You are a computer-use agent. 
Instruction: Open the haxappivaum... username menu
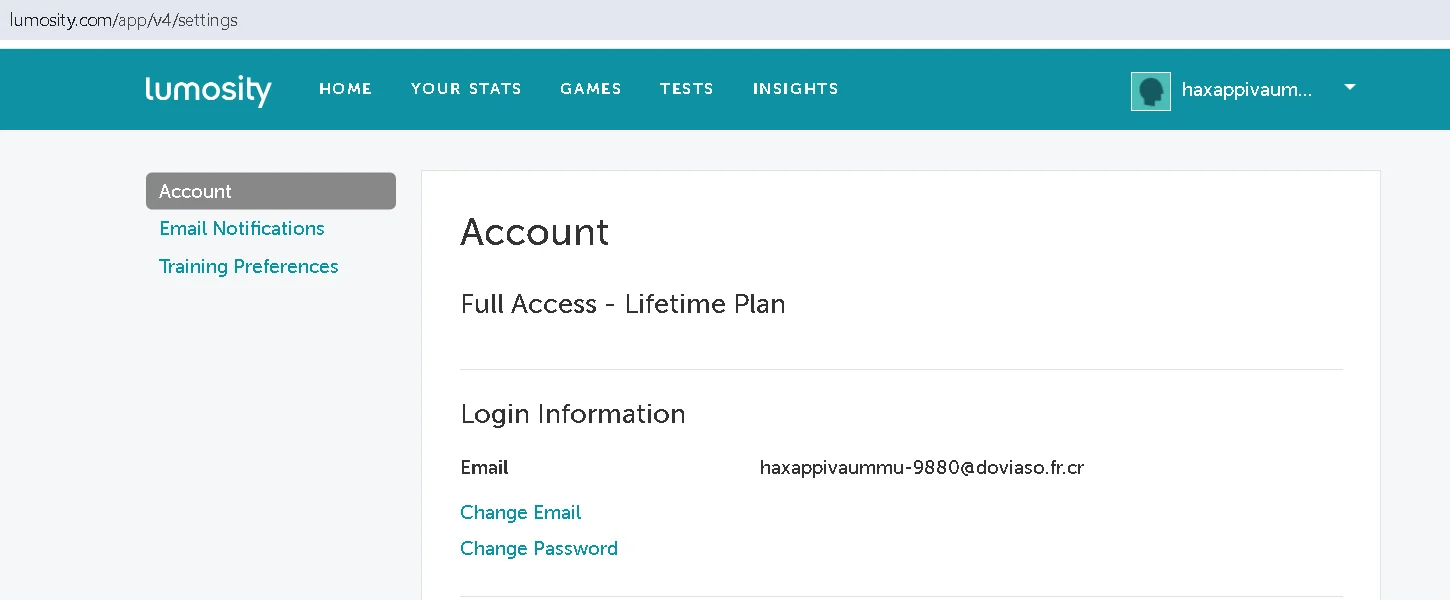pos(1247,90)
